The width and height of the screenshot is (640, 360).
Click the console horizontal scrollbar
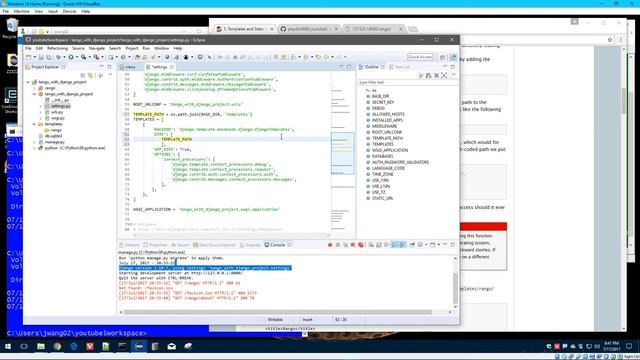click(285, 312)
